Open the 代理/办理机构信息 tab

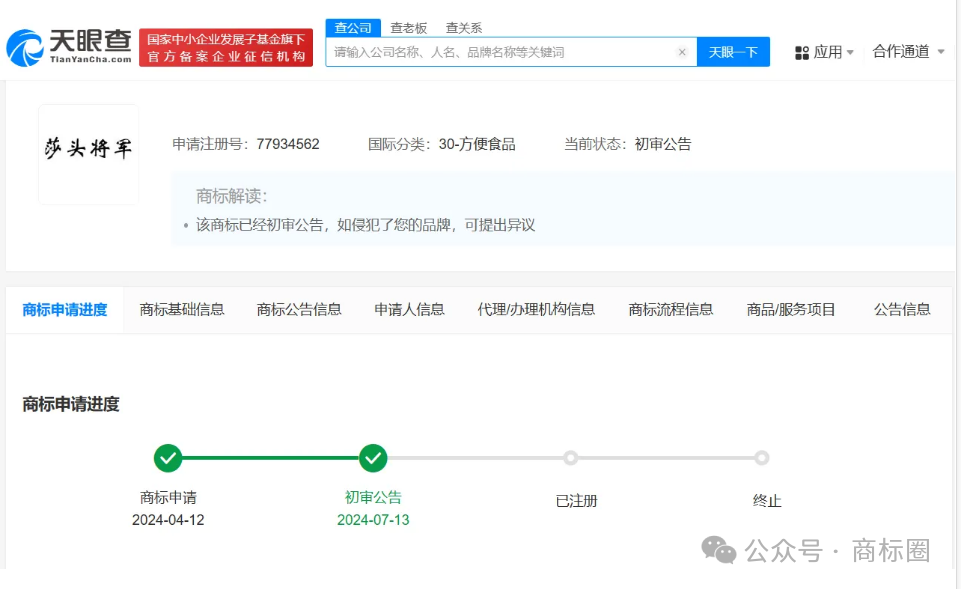tap(536, 310)
